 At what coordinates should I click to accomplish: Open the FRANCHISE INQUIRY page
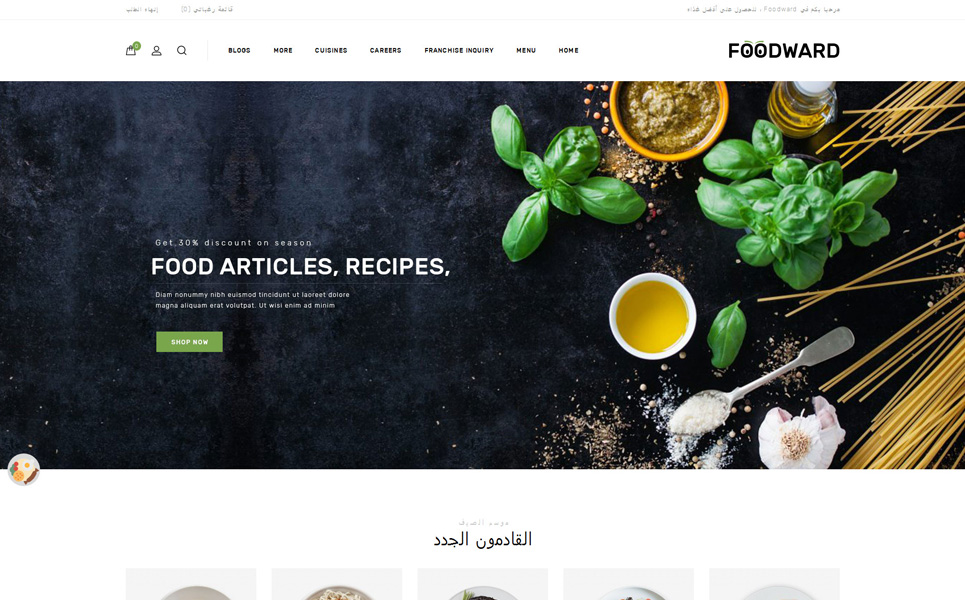pyautogui.click(x=459, y=50)
